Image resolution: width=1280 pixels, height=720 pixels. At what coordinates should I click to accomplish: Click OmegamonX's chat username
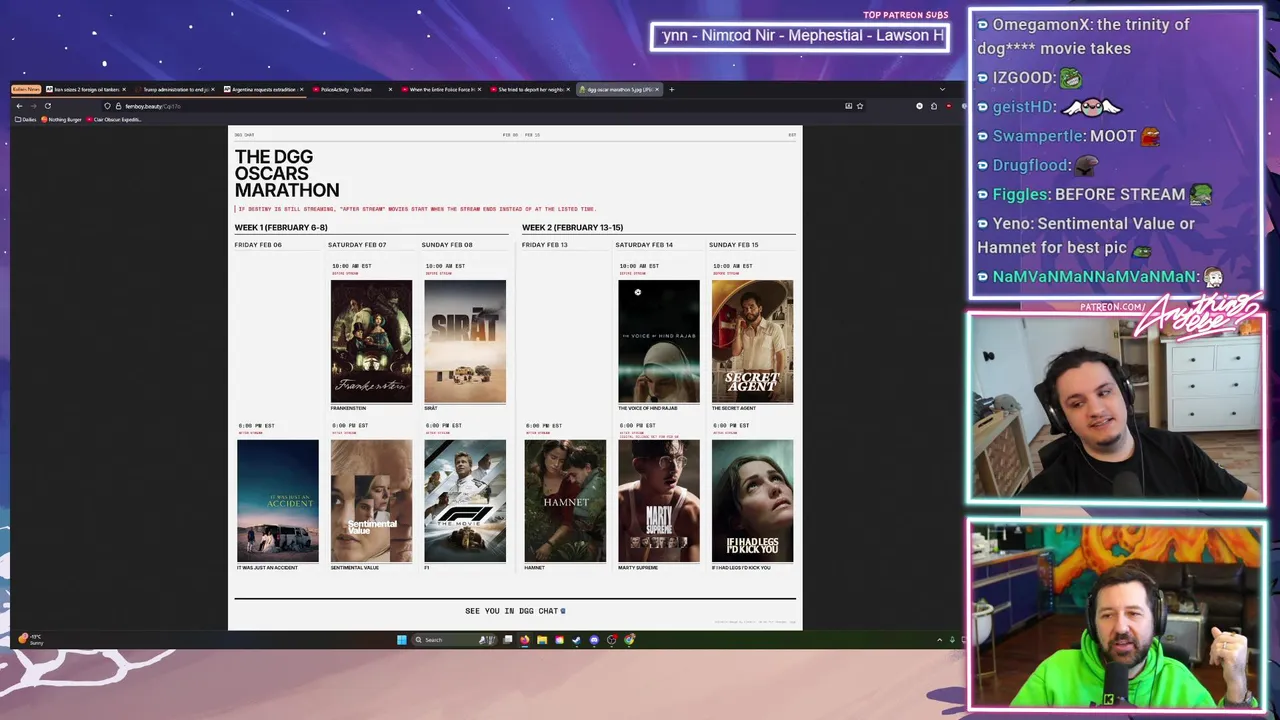tap(1039, 24)
